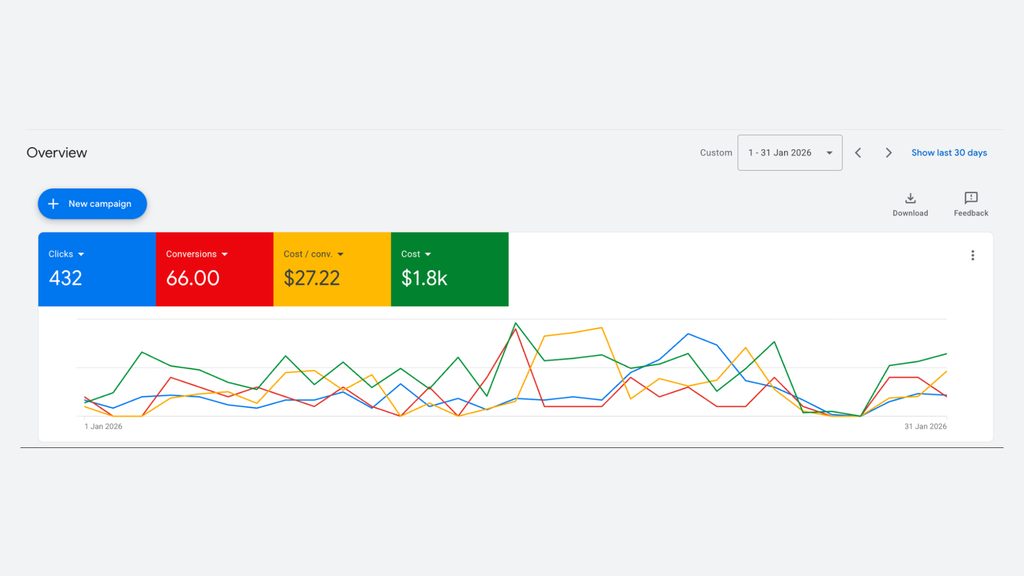Select the $27.22 cost per conversion value

312,278
